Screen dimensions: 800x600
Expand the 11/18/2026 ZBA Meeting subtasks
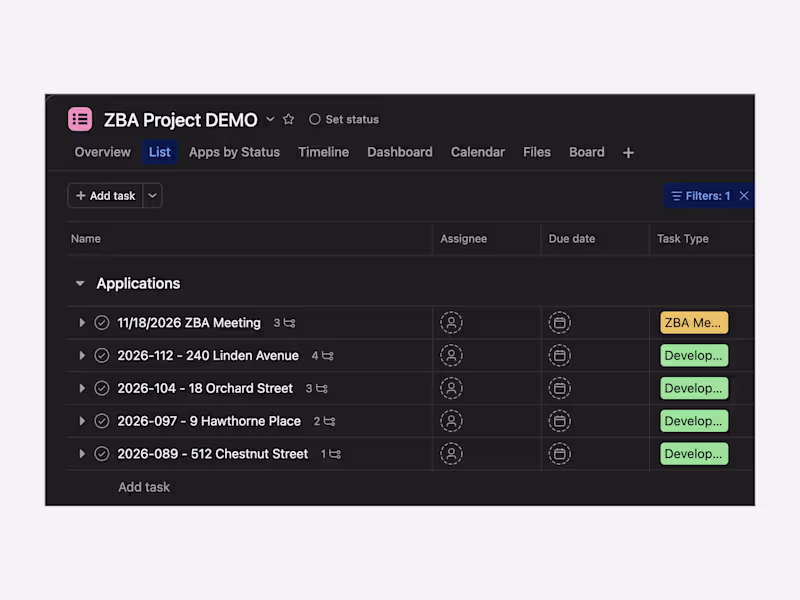point(82,322)
